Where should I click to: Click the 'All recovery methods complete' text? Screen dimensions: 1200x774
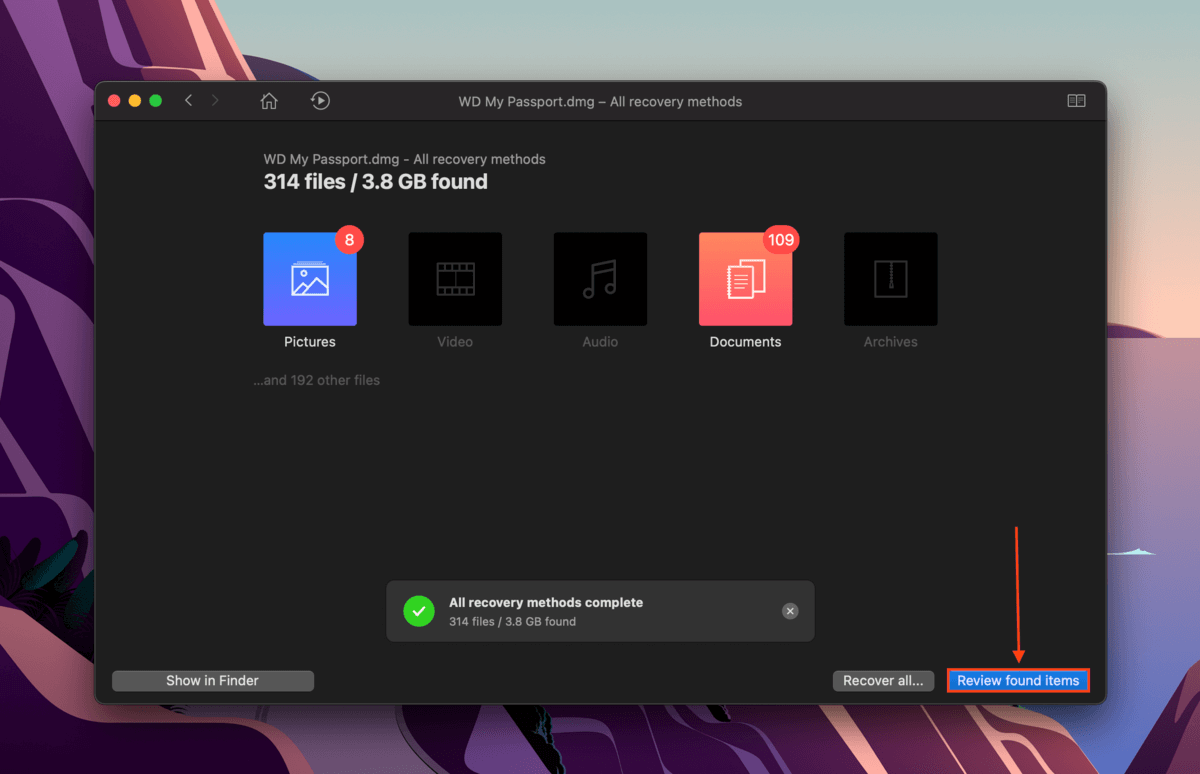[x=546, y=603]
